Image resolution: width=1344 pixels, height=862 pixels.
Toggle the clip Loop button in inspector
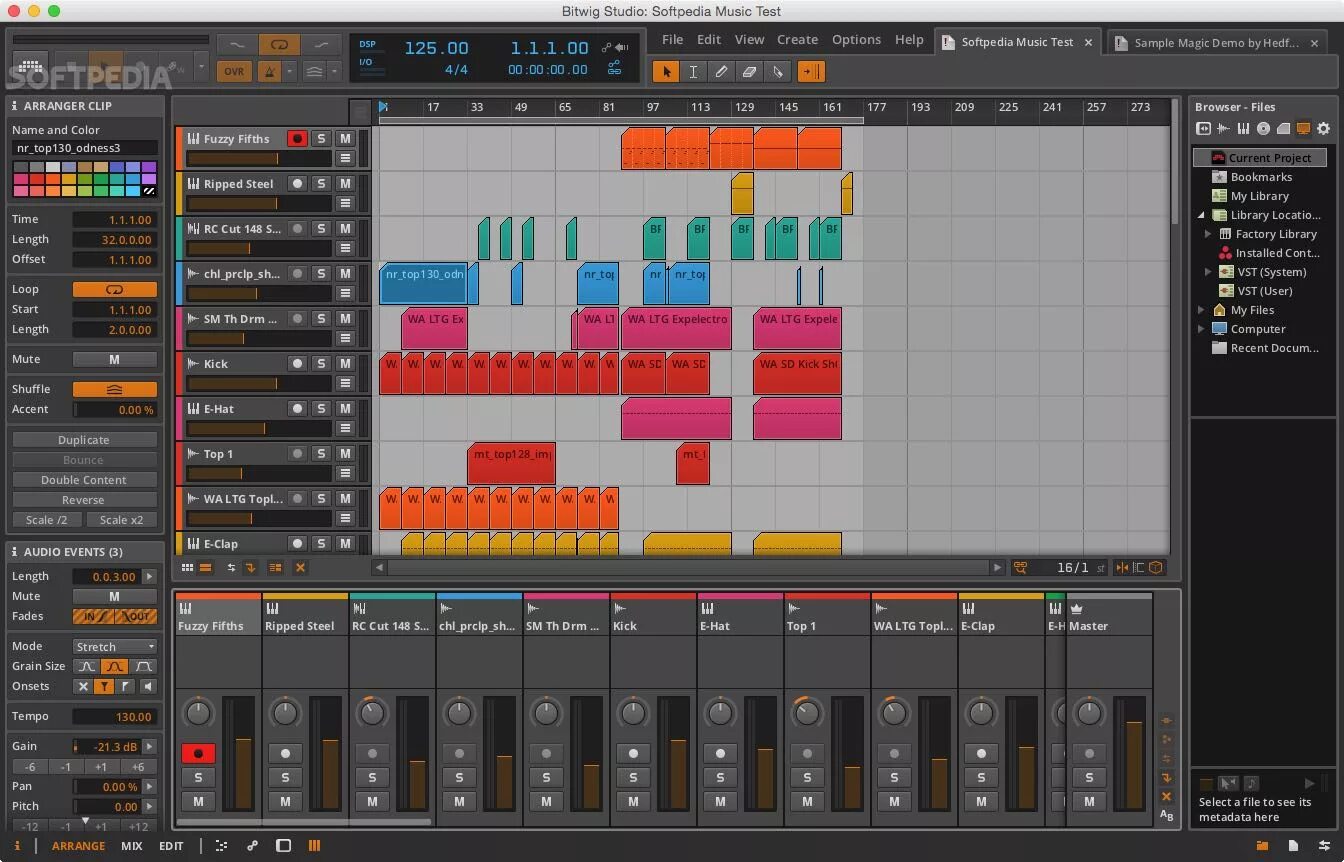(x=114, y=289)
